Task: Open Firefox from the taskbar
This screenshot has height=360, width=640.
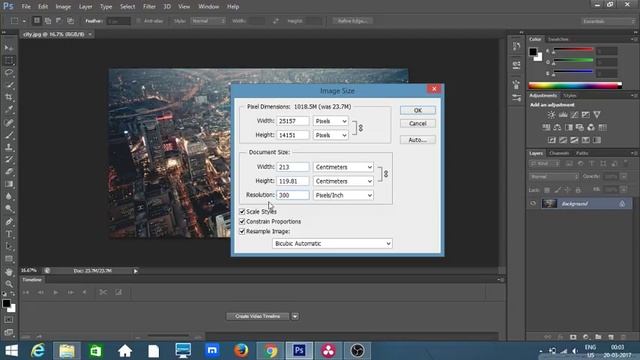Action: pos(241,351)
